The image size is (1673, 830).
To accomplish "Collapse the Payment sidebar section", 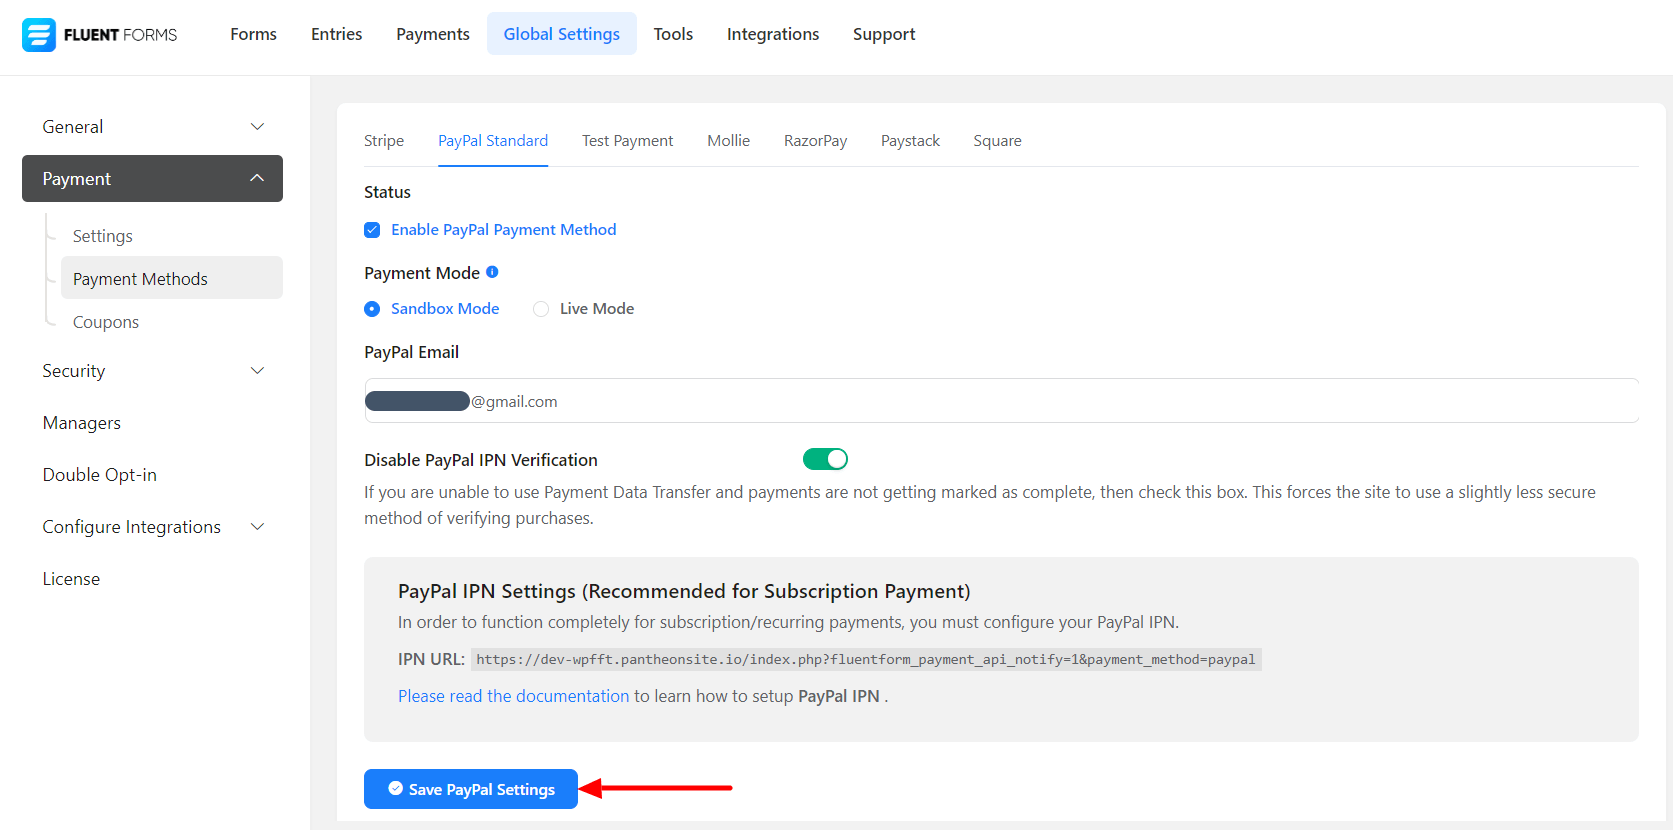I will (x=152, y=179).
